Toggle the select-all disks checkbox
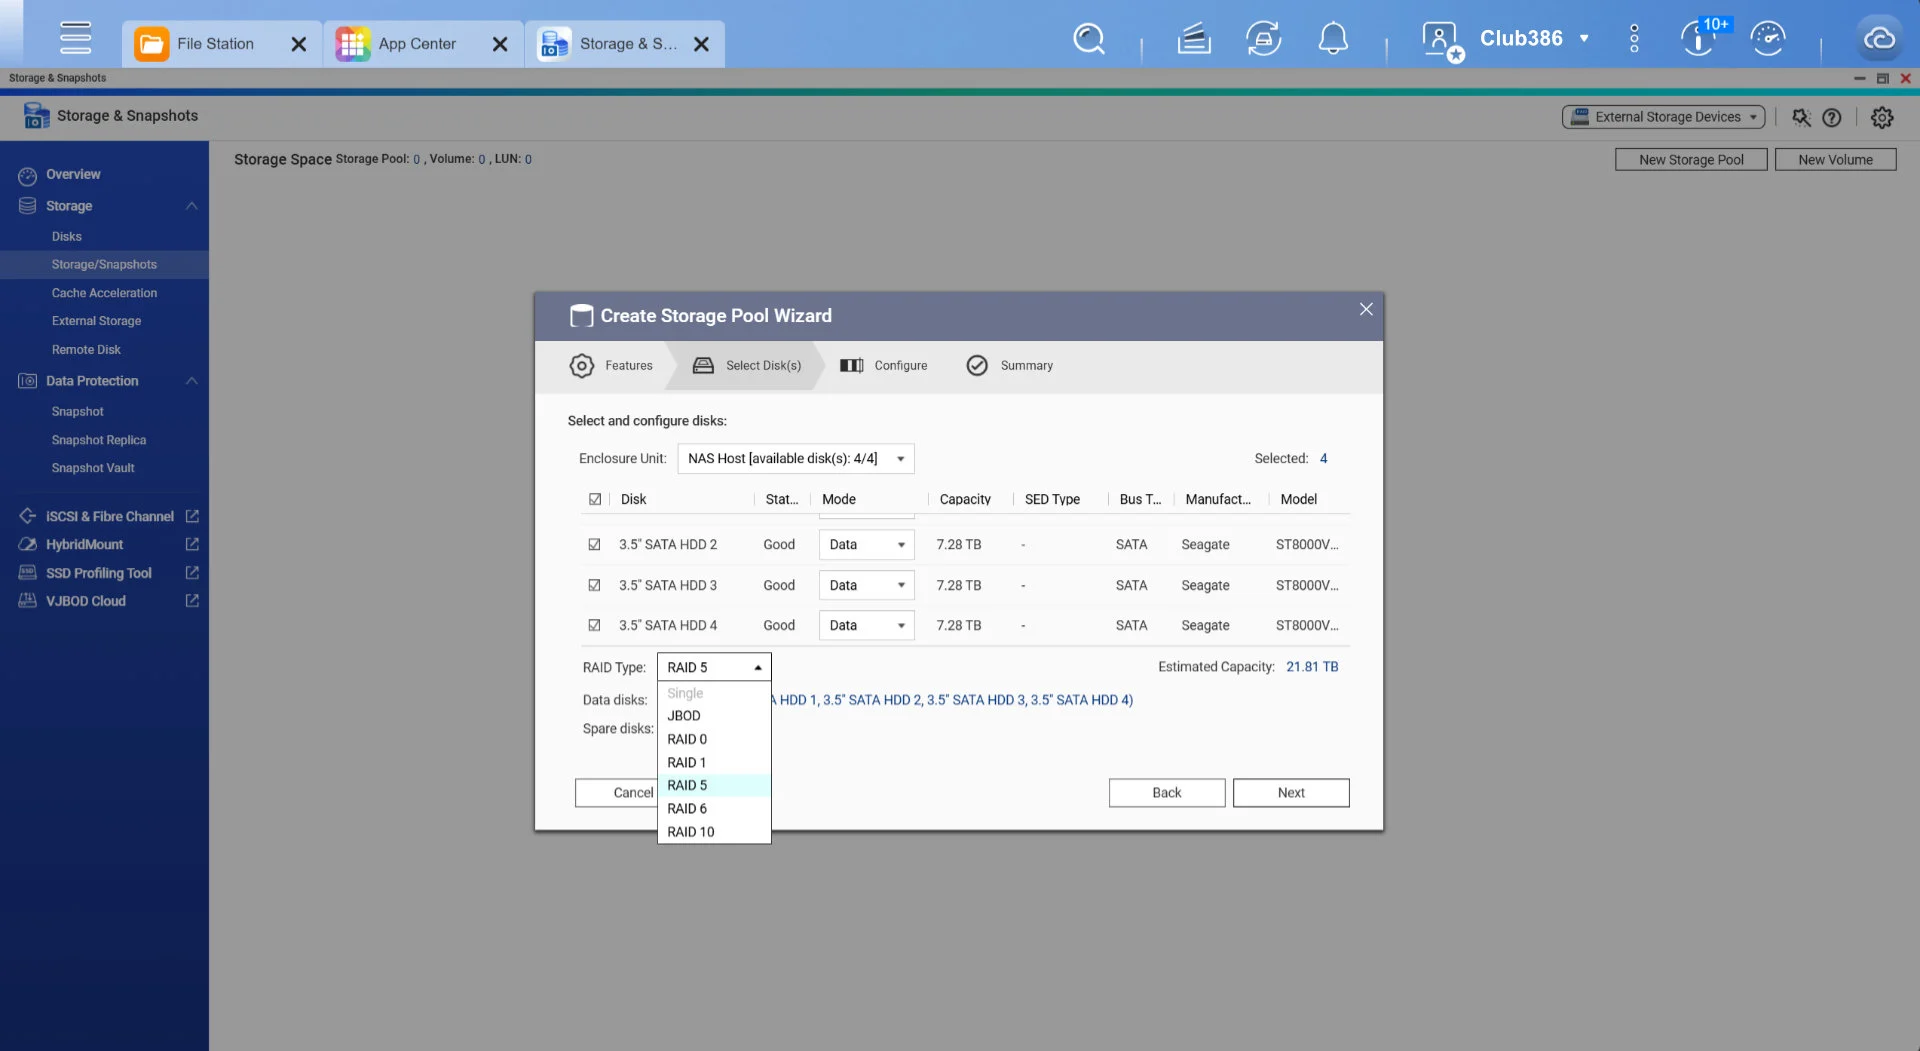Viewport: 1920px width, 1051px height. [595, 499]
